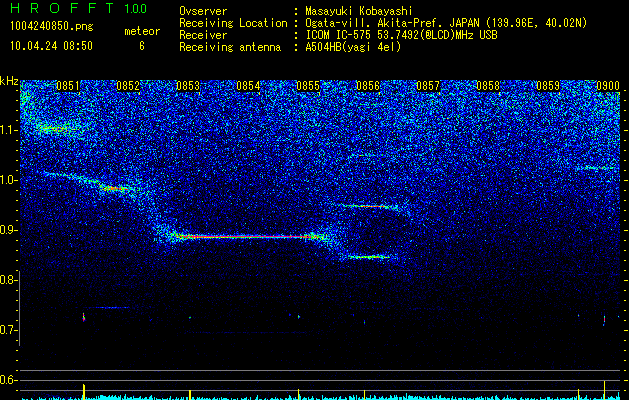629x400 pixels.
Task: Click the 1.0 frequency axis label
Action: tap(7, 180)
